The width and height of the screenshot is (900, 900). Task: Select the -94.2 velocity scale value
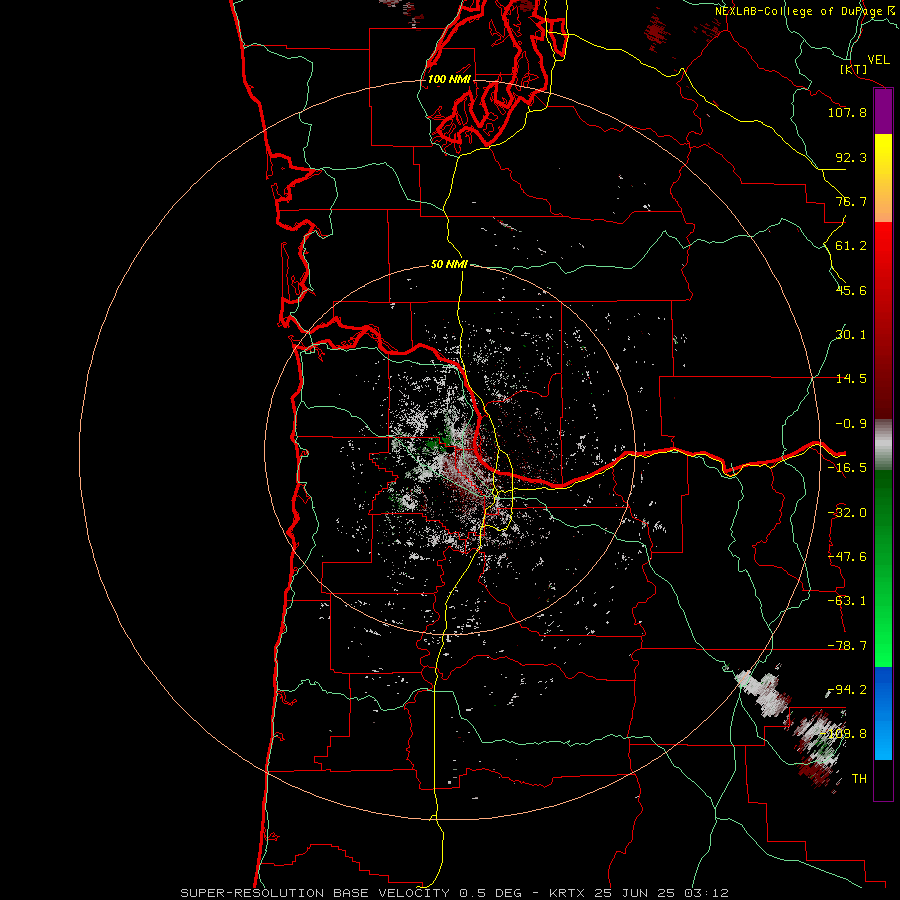(847, 690)
